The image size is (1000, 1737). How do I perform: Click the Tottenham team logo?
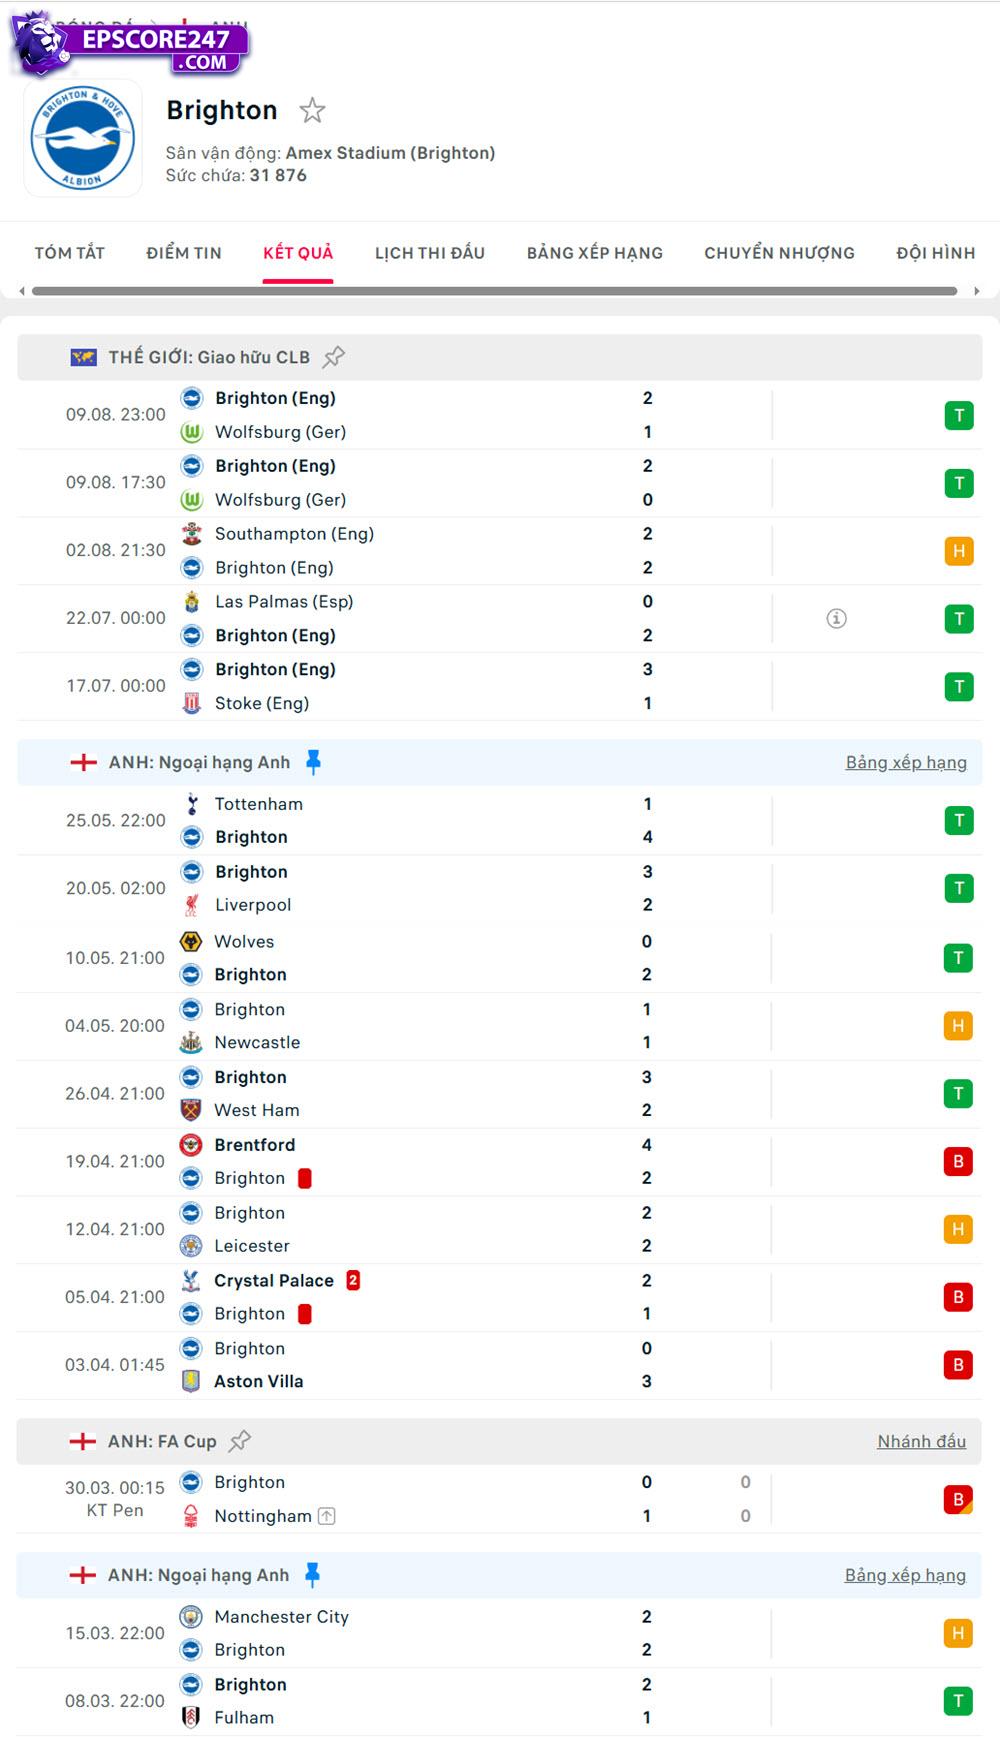click(x=191, y=803)
